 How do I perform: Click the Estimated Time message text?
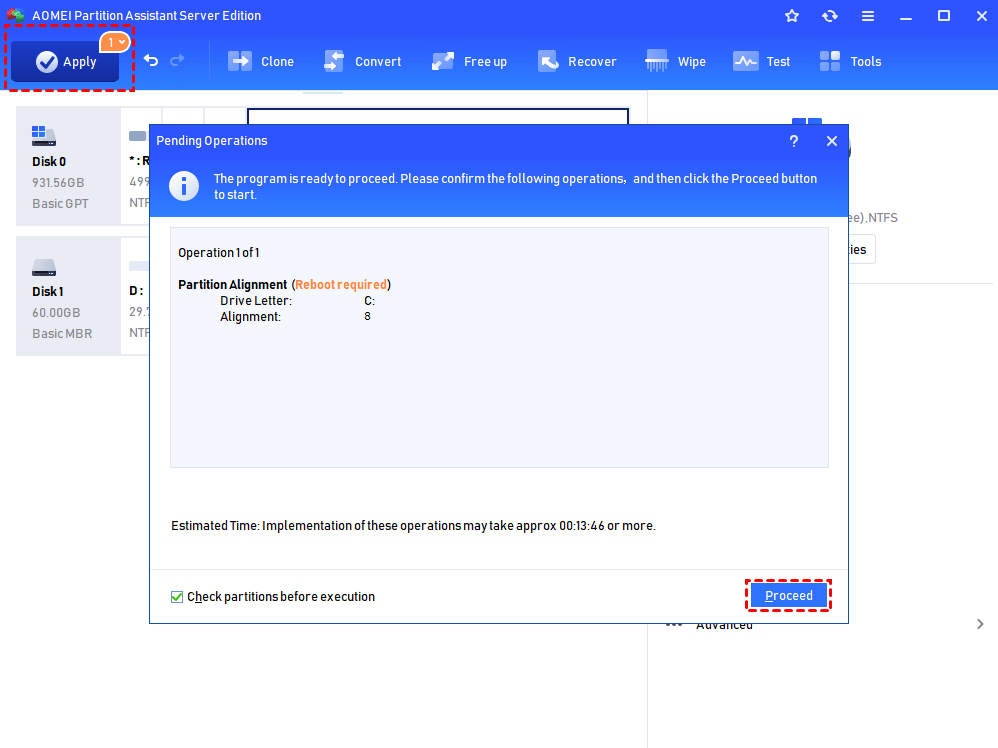pyautogui.click(x=413, y=526)
